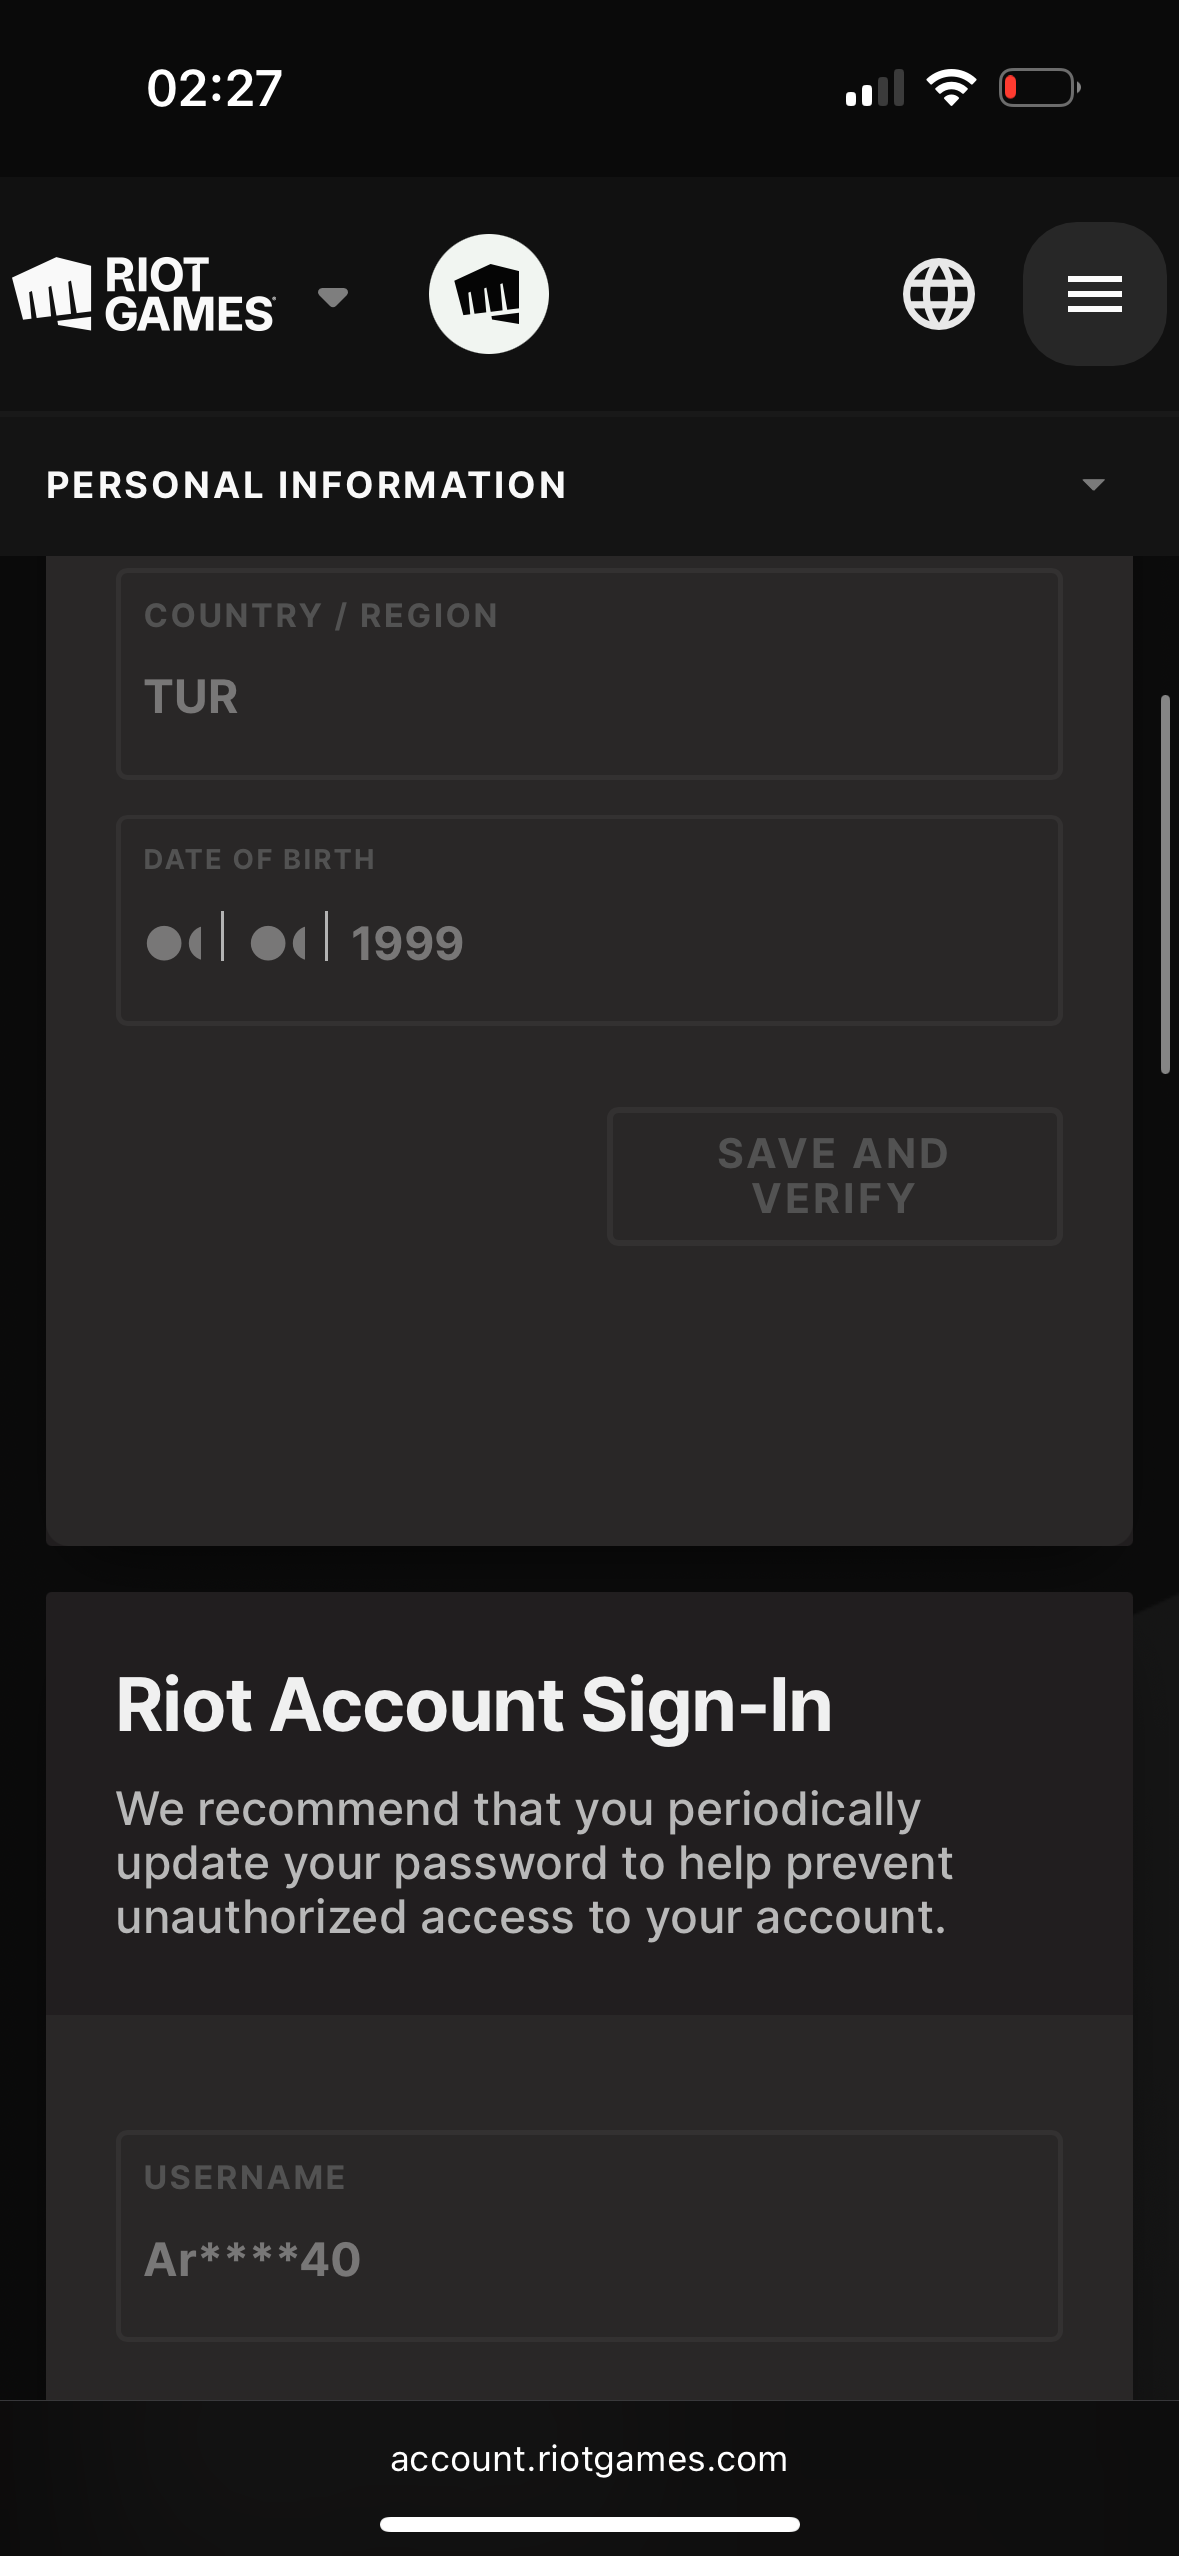Tap the low battery indicator icon

(x=1040, y=88)
